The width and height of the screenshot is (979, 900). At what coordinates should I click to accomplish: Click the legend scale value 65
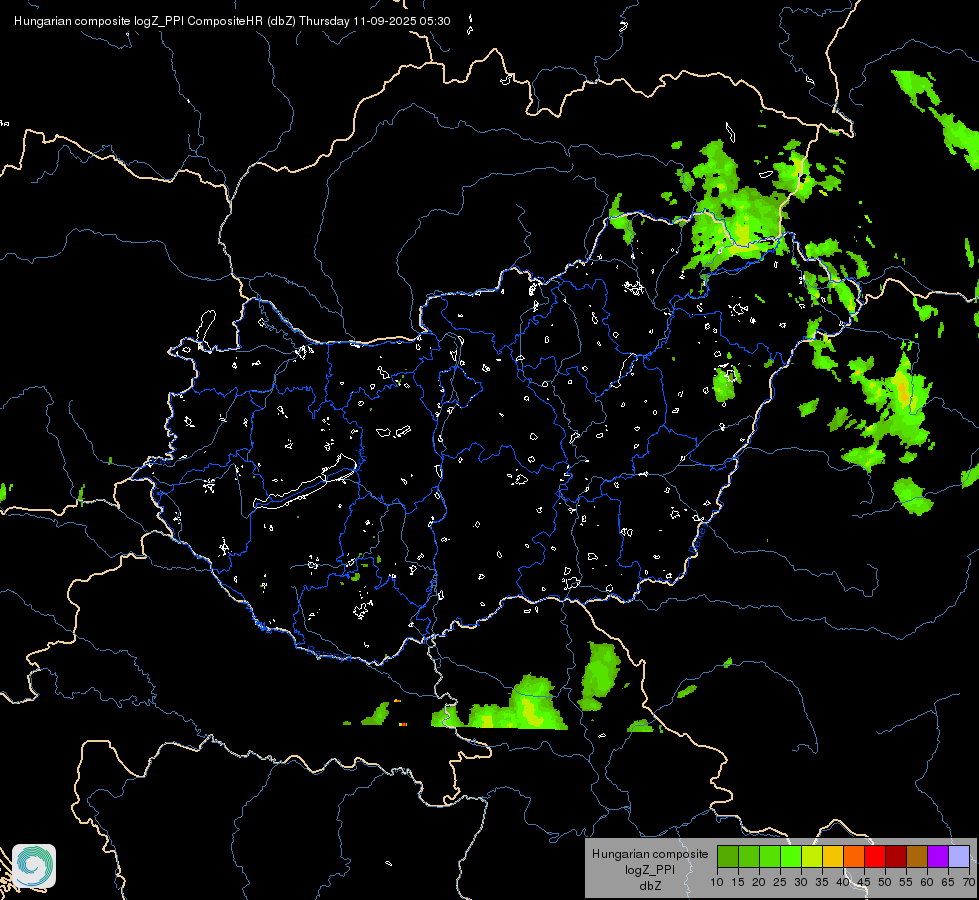click(x=948, y=883)
